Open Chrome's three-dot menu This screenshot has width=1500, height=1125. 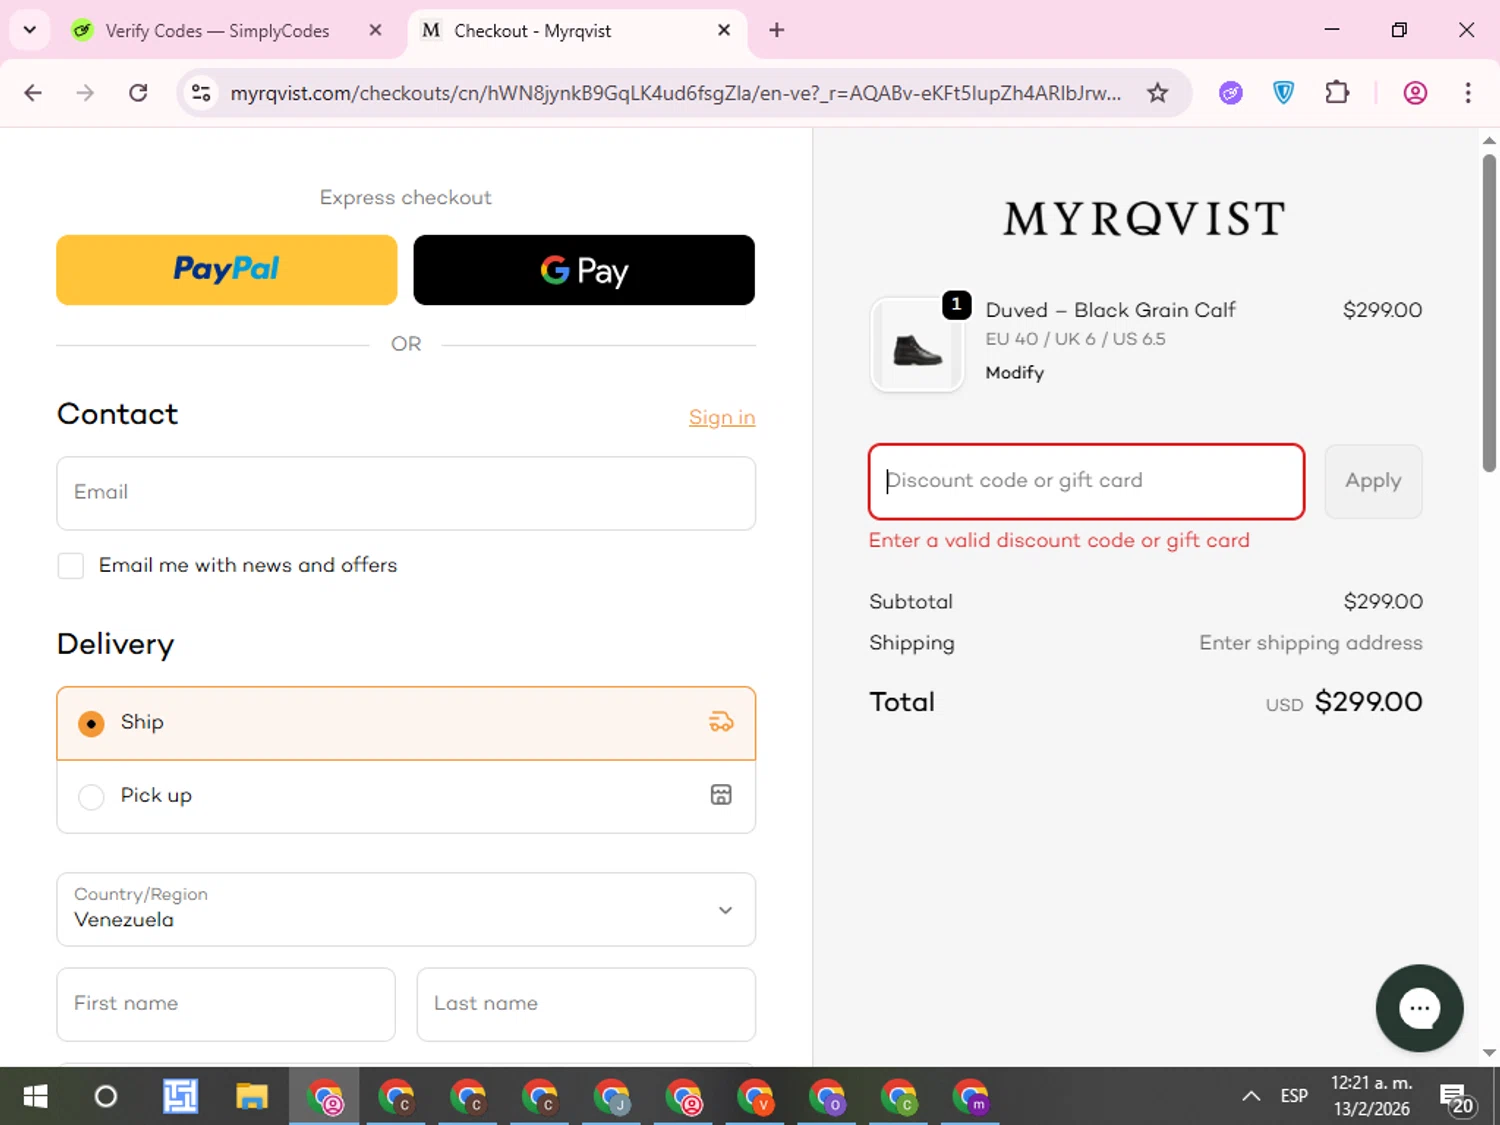click(x=1468, y=93)
